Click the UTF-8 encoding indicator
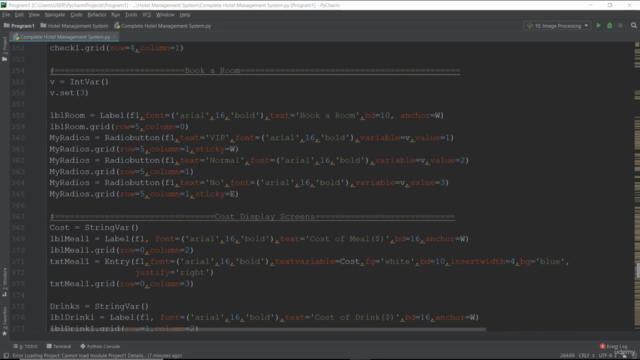This screenshot has width=640, height=360. click(x=607, y=356)
